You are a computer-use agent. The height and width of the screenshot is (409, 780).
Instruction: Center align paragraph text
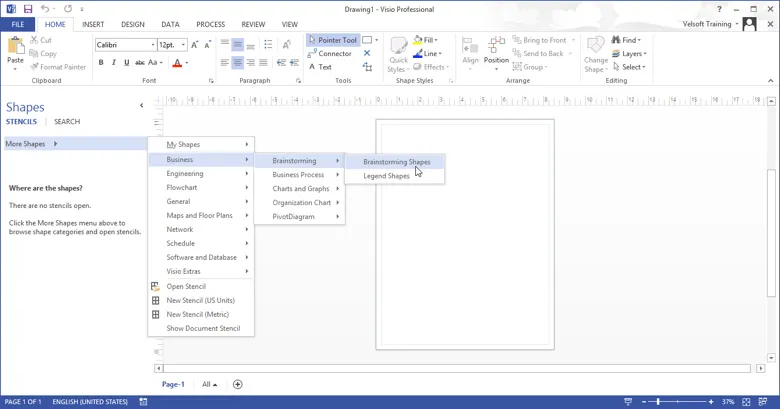tap(237, 62)
